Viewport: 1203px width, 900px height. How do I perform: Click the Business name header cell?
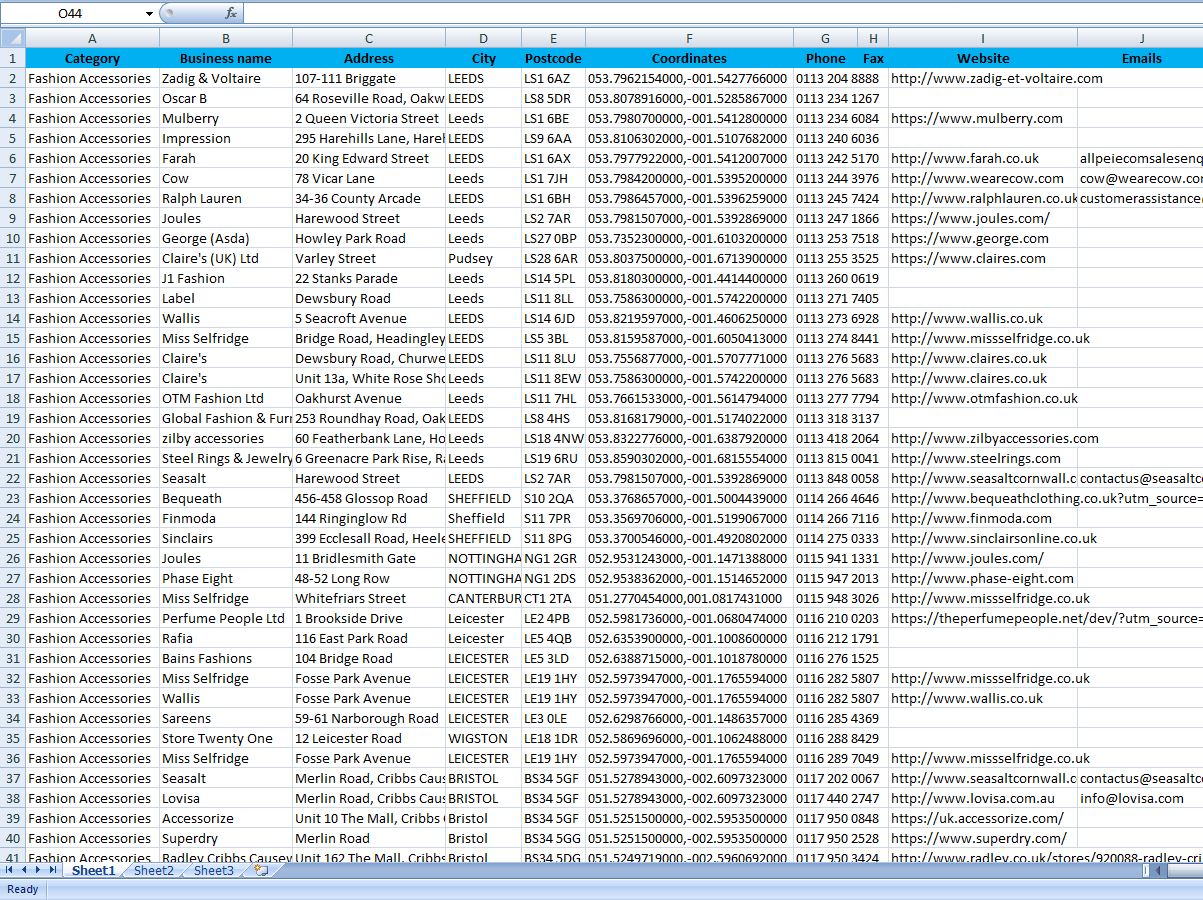click(226, 58)
